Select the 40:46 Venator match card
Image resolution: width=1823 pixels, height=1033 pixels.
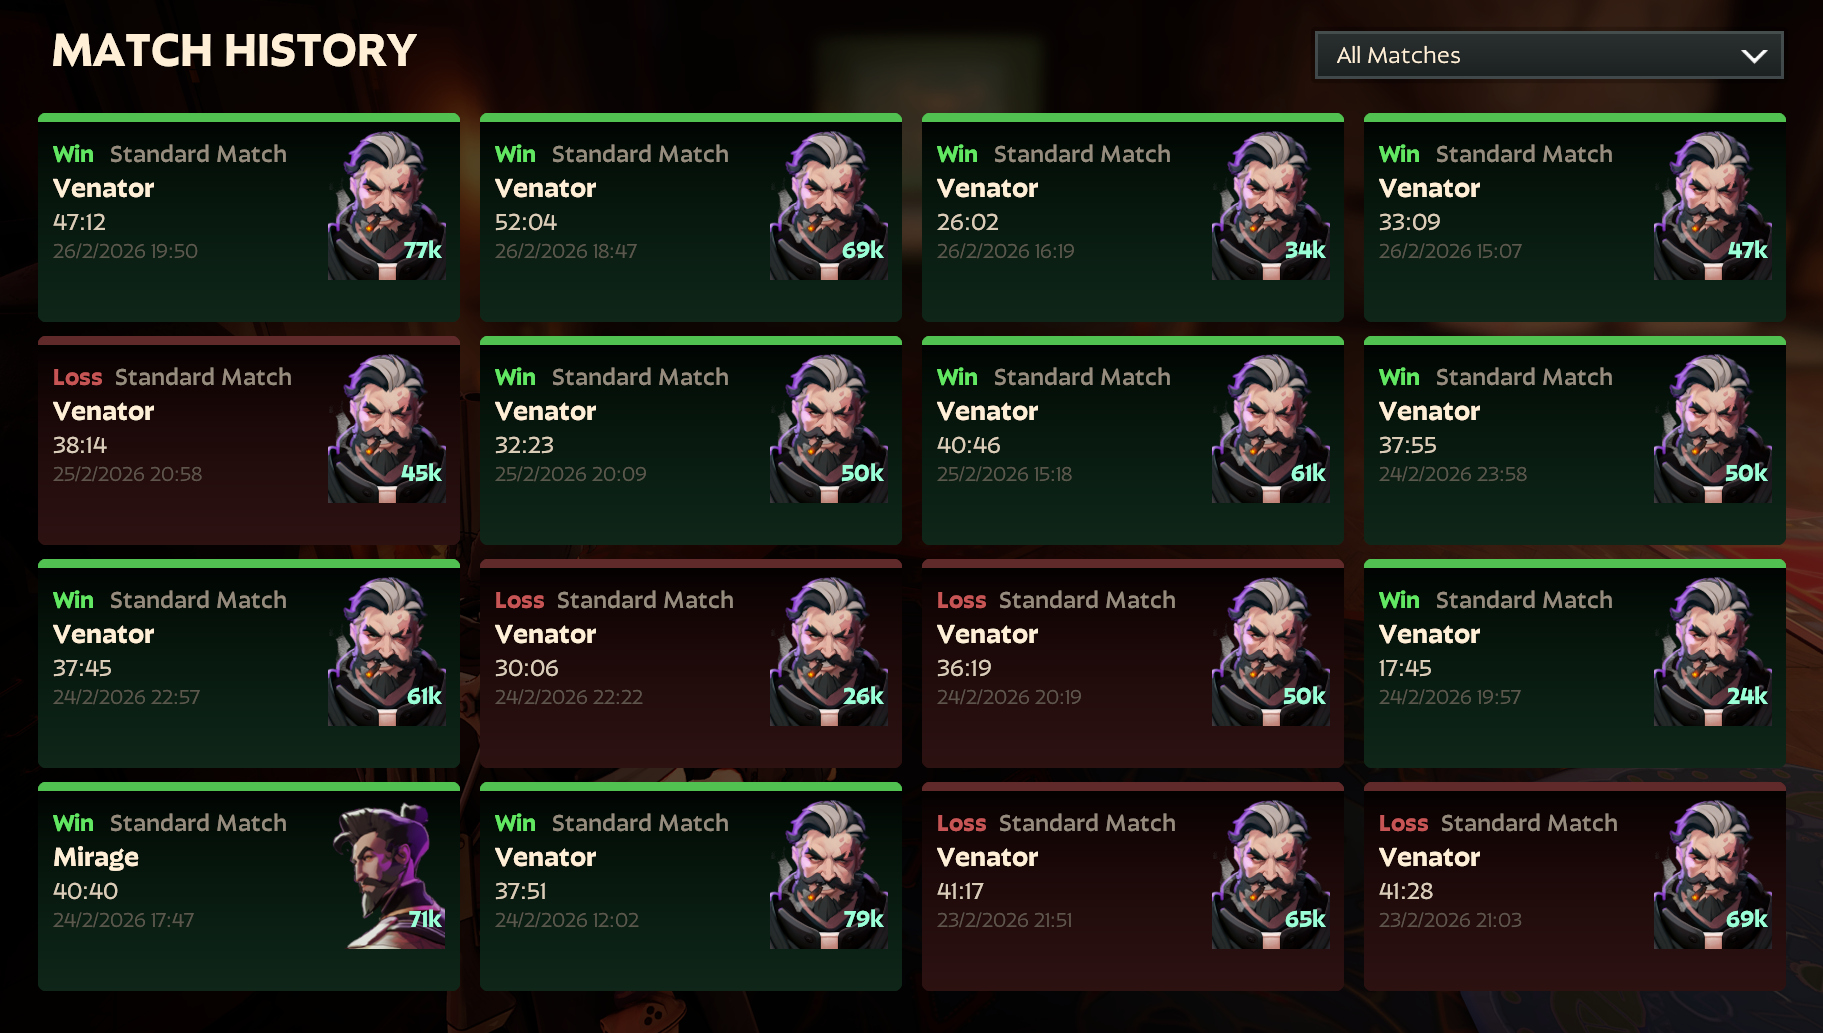pos(1133,441)
